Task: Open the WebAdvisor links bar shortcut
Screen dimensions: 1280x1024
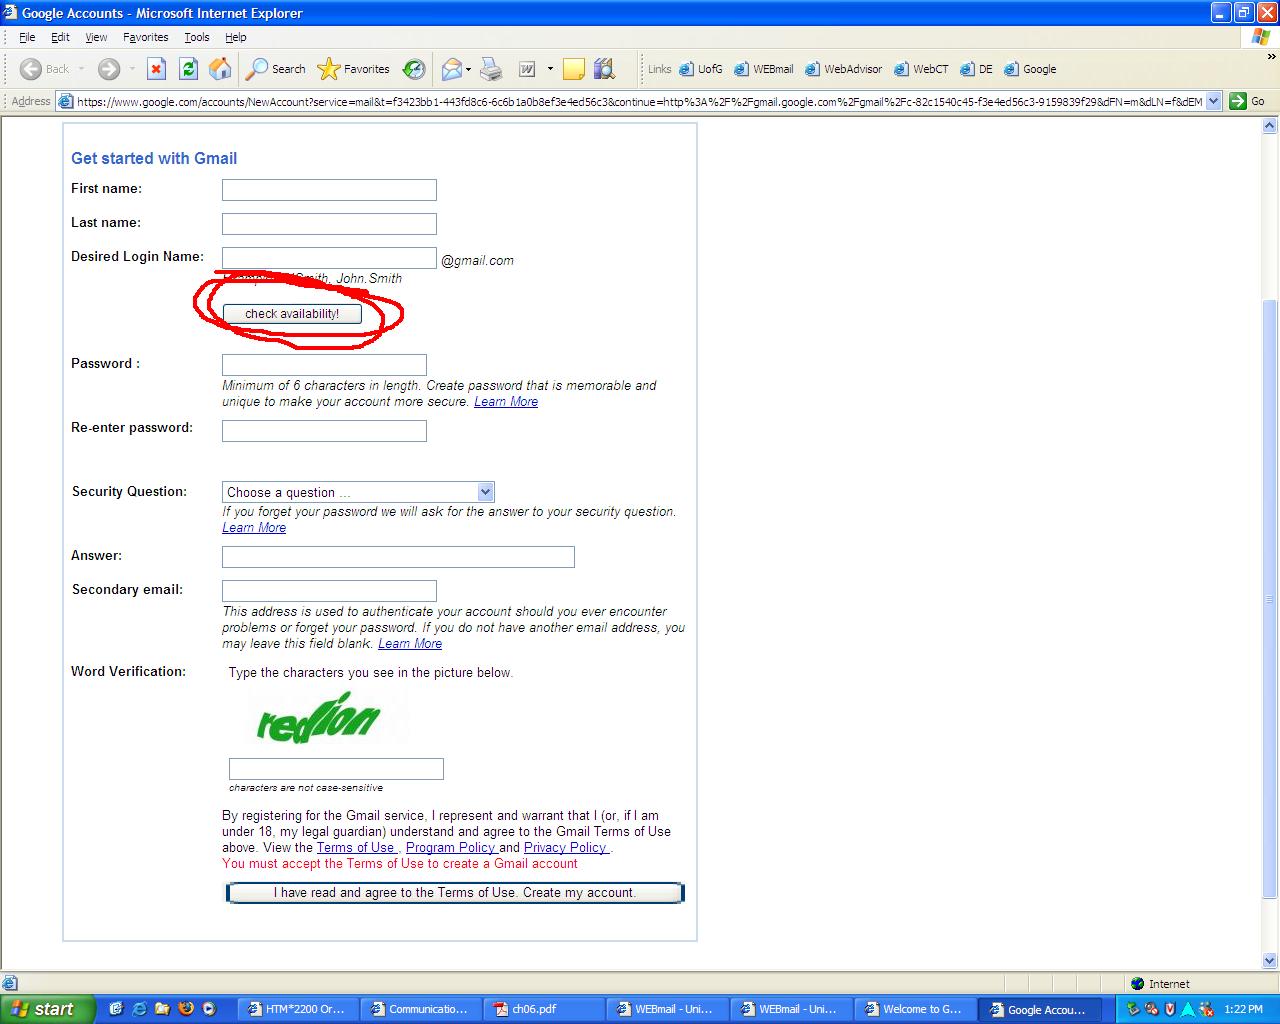Action: [x=844, y=69]
